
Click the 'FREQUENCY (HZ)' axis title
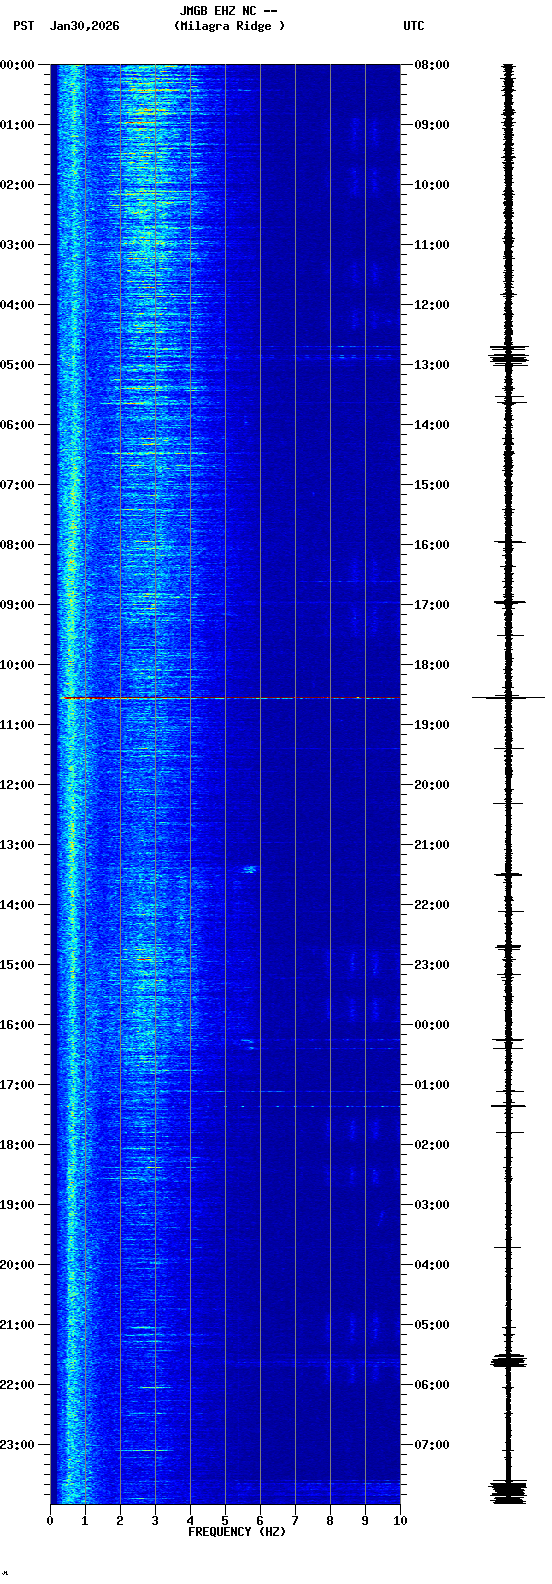tap(237, 1532)
